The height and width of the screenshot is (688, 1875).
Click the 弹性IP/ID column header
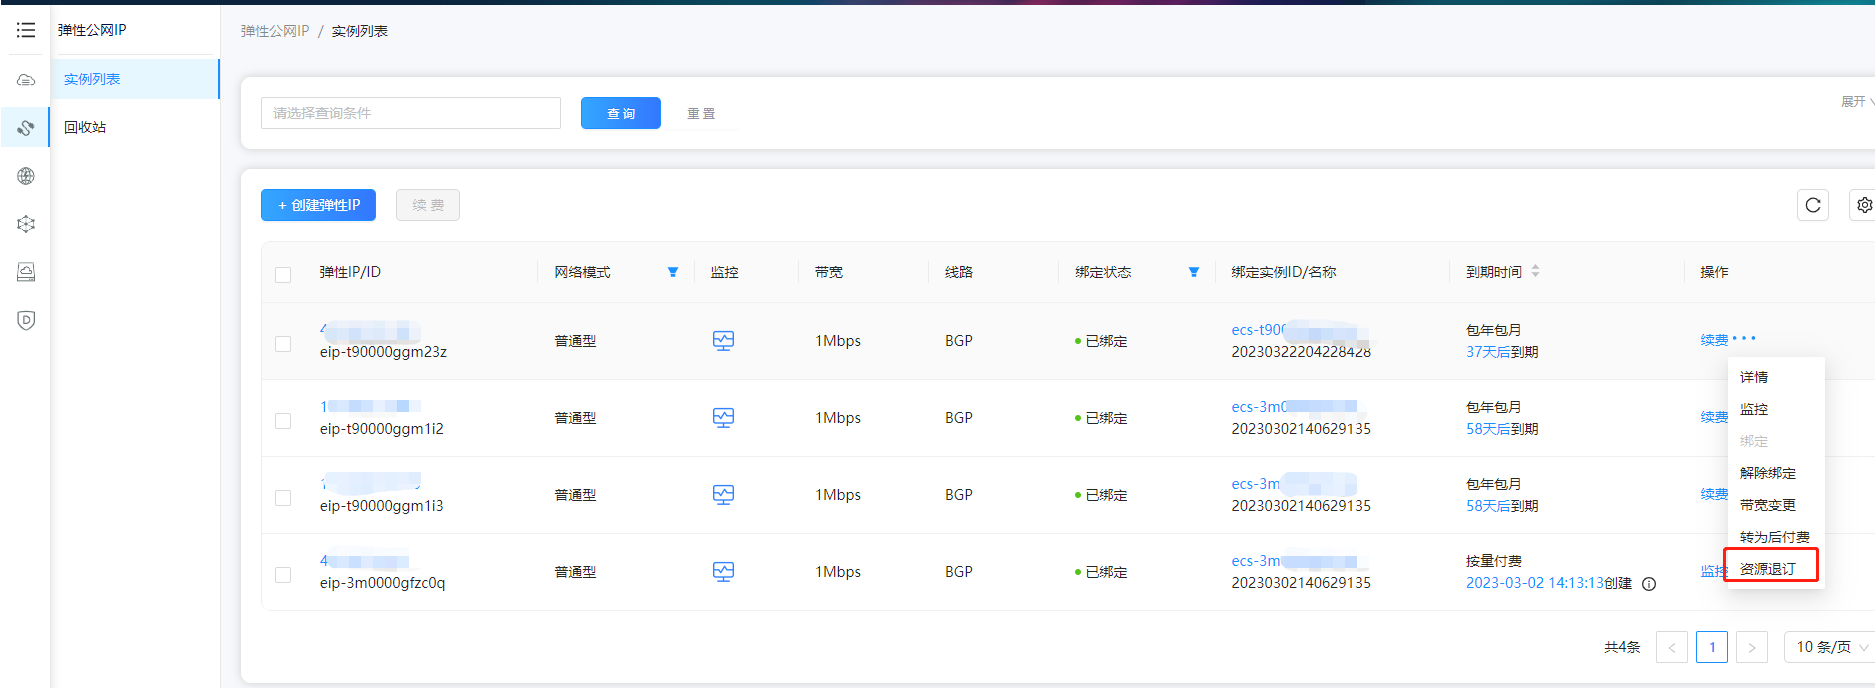[x=350, y=272]
